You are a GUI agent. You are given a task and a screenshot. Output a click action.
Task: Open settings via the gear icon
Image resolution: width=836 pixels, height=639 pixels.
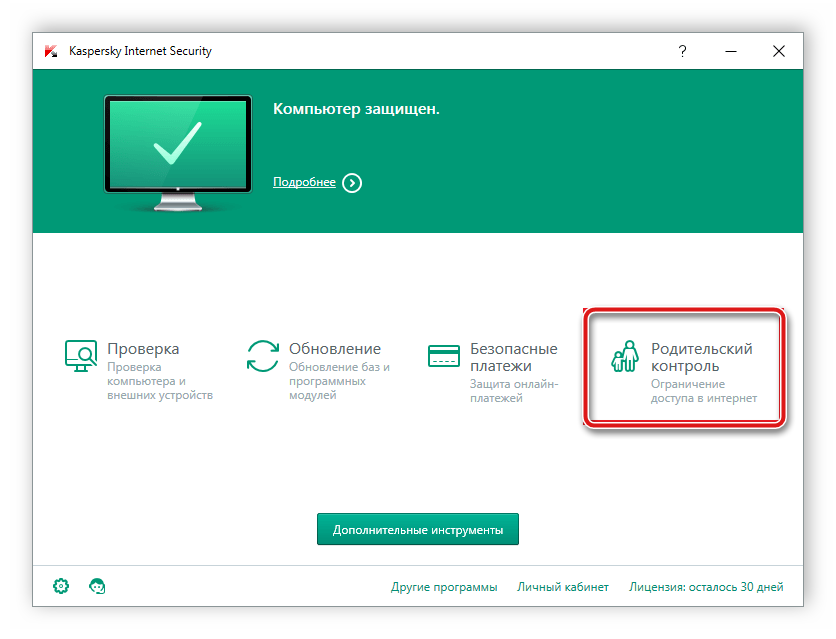coord(61,586)
